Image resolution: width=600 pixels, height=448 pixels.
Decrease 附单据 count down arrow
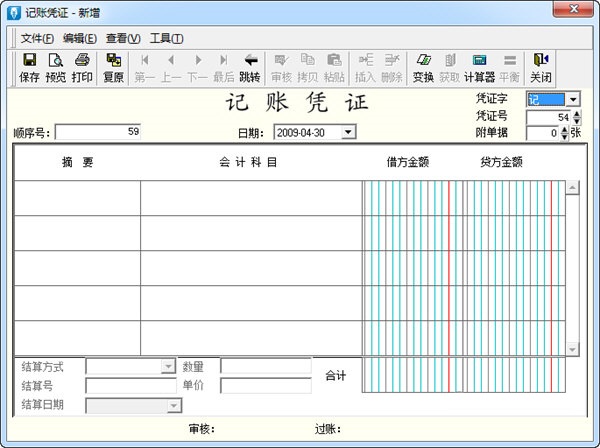[x=564, y=136]
